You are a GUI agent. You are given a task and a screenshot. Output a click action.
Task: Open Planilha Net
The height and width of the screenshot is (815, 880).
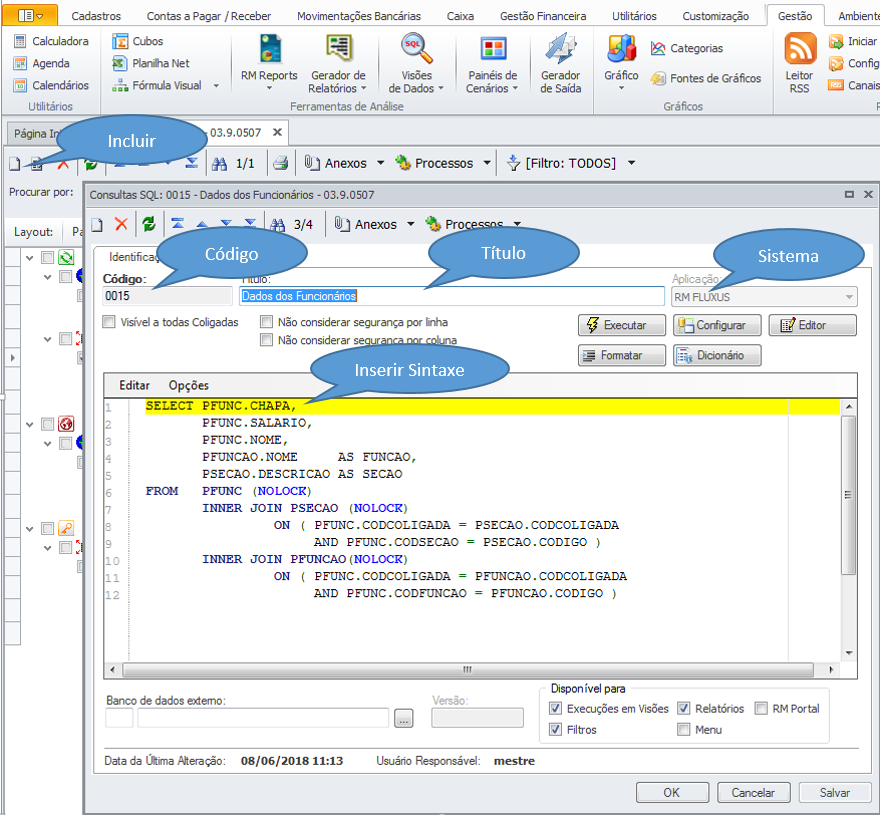click(150, 63)
